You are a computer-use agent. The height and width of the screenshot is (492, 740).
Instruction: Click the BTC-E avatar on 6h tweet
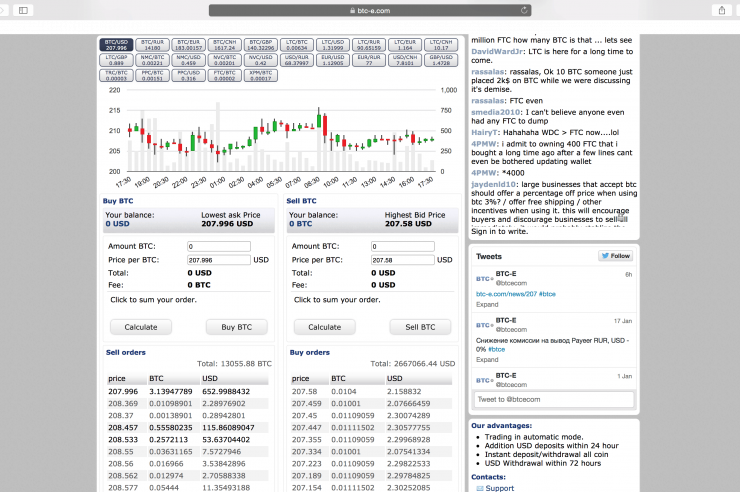coord(485,278)
